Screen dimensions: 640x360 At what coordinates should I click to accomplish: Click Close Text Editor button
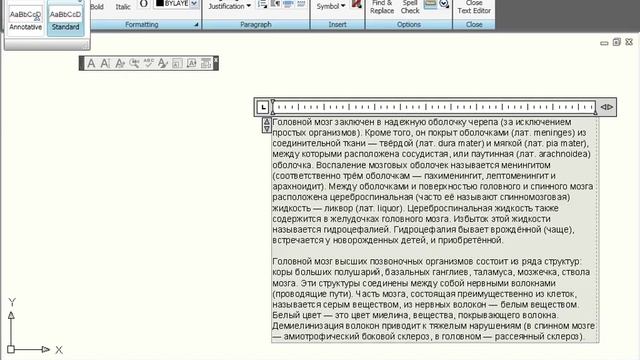(474, 7)
